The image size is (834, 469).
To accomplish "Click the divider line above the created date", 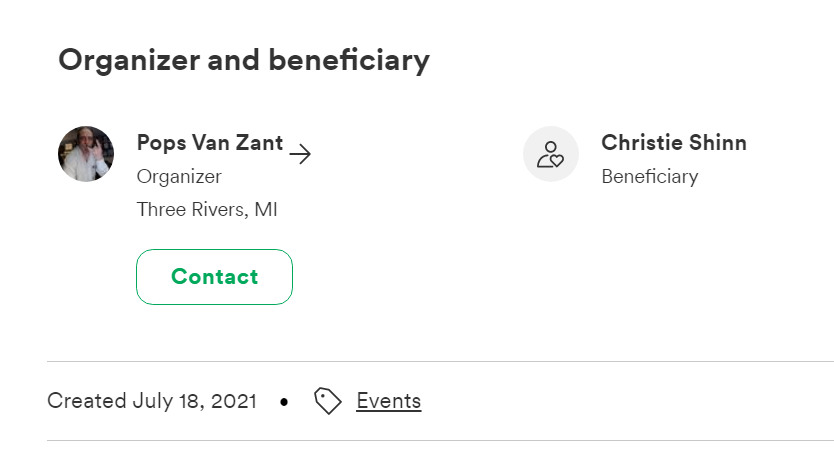I will (440, 362).
